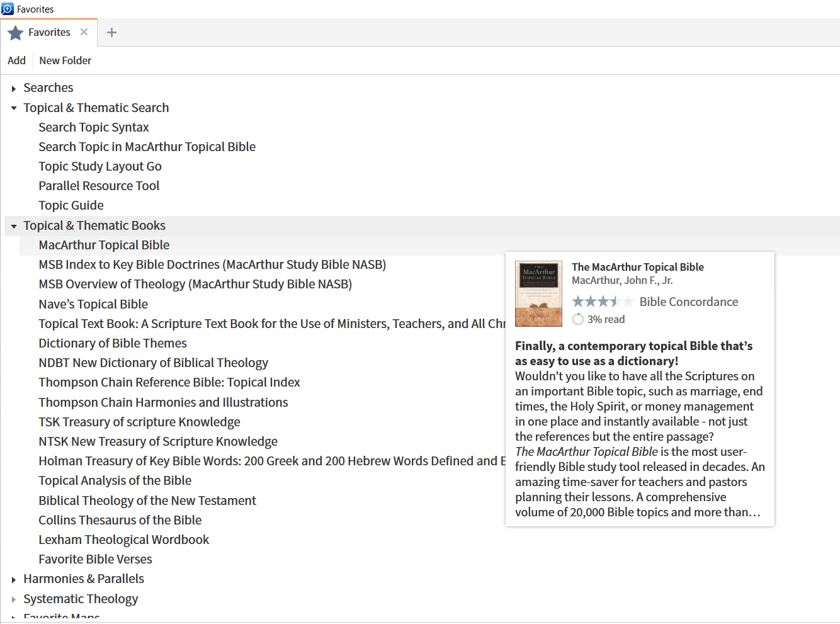Open TSK Treasury of scripture Knowledge
This screenshot has height=624, width=840.
point(139,422)
